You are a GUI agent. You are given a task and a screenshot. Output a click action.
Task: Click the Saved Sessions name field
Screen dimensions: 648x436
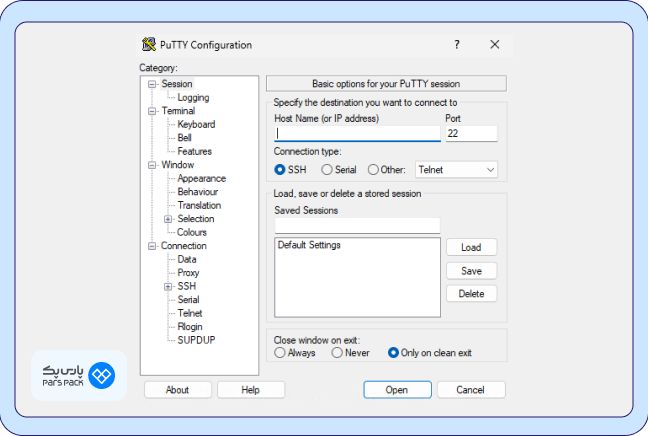coord(357,226)
